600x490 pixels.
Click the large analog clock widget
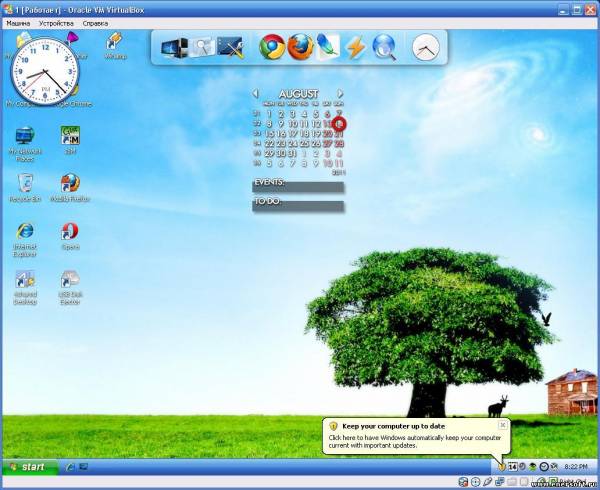tap(45, 72)
